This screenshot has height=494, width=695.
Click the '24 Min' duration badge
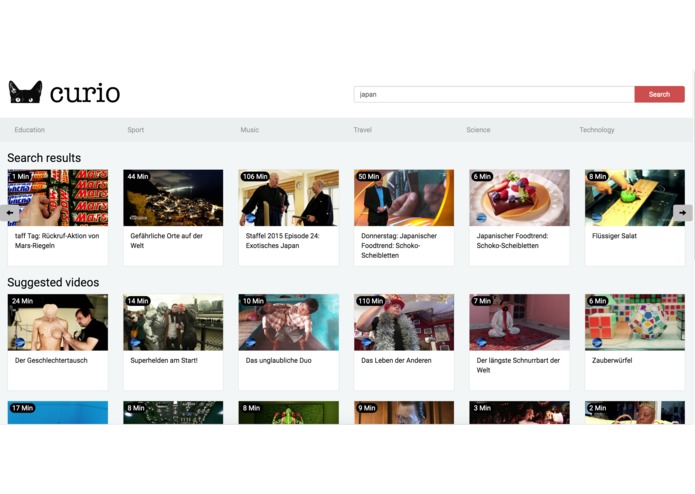[x=22, y=301]
